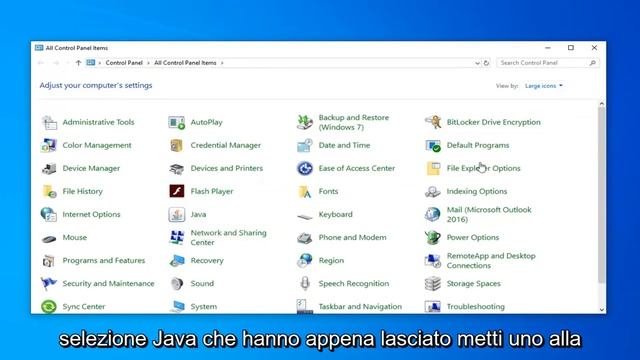Open the BitLocker Drive Encryption icon
Viewport: 640px width, 360px height.
click(x=433, y=122)
